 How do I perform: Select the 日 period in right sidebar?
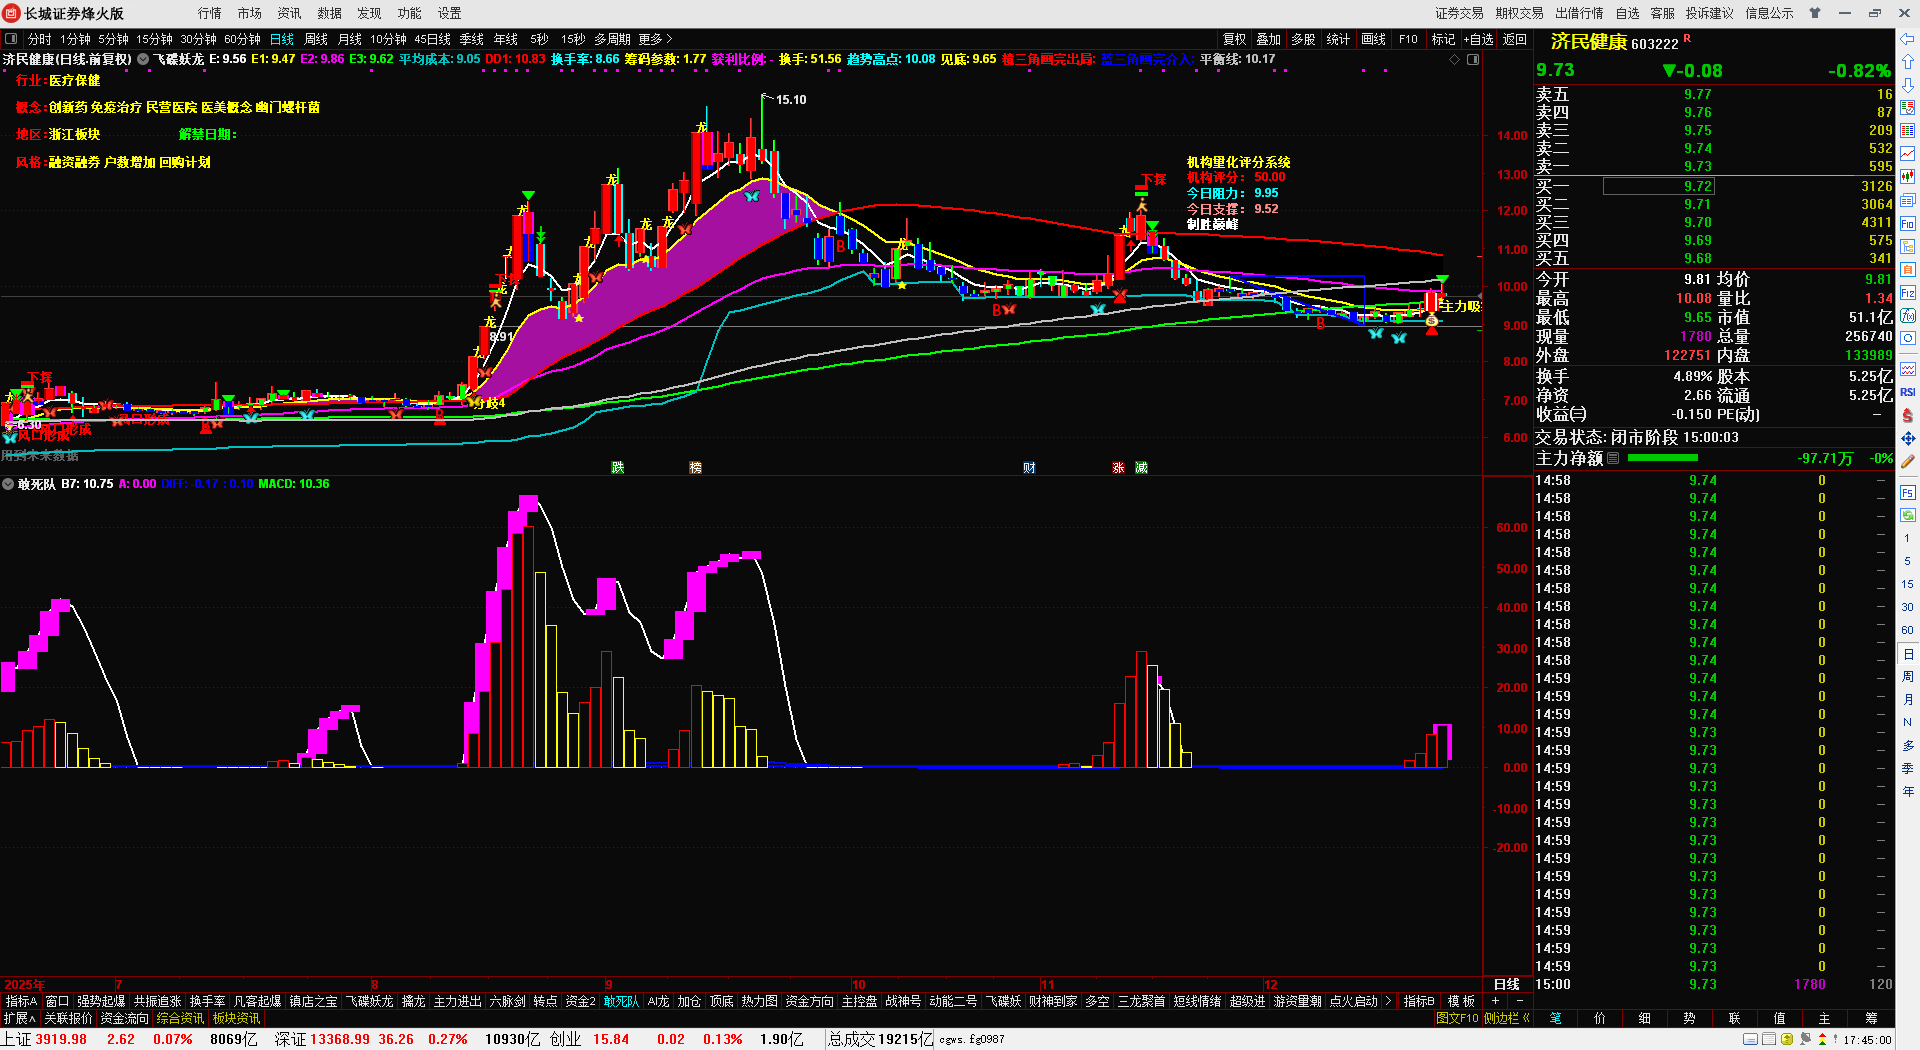point(1908,654)
